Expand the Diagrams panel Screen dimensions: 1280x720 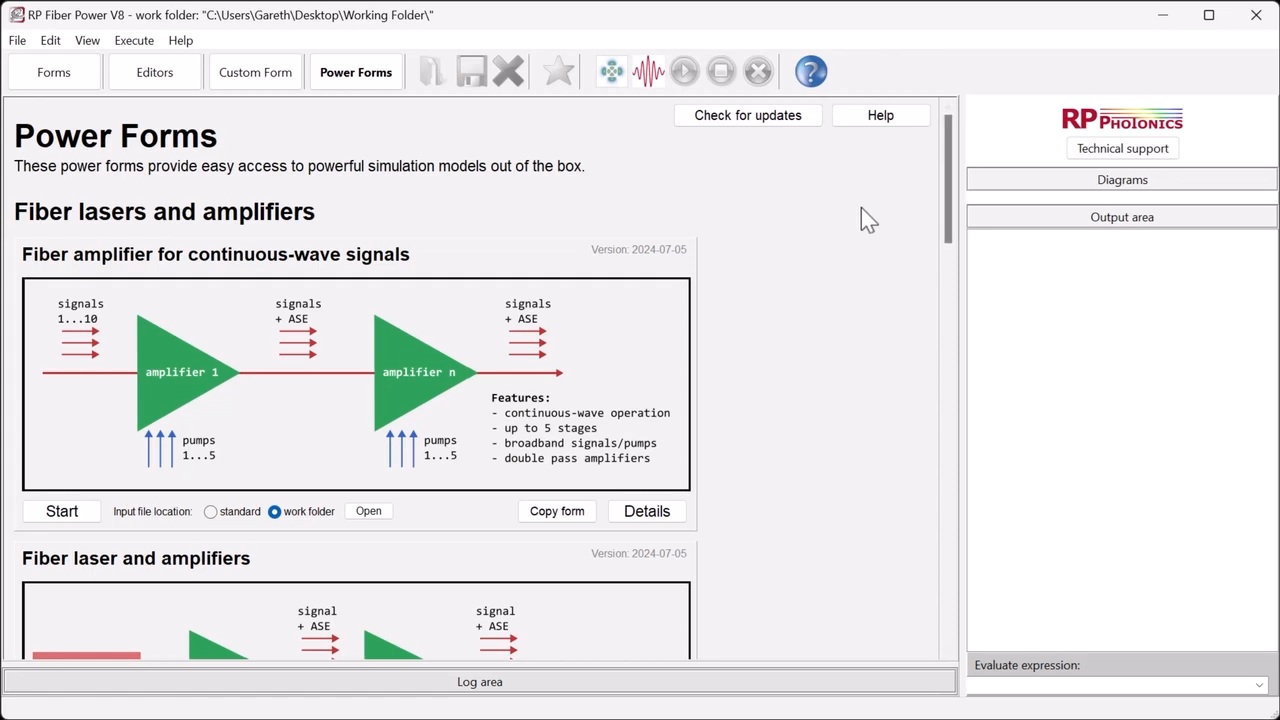click(1121, 180)
